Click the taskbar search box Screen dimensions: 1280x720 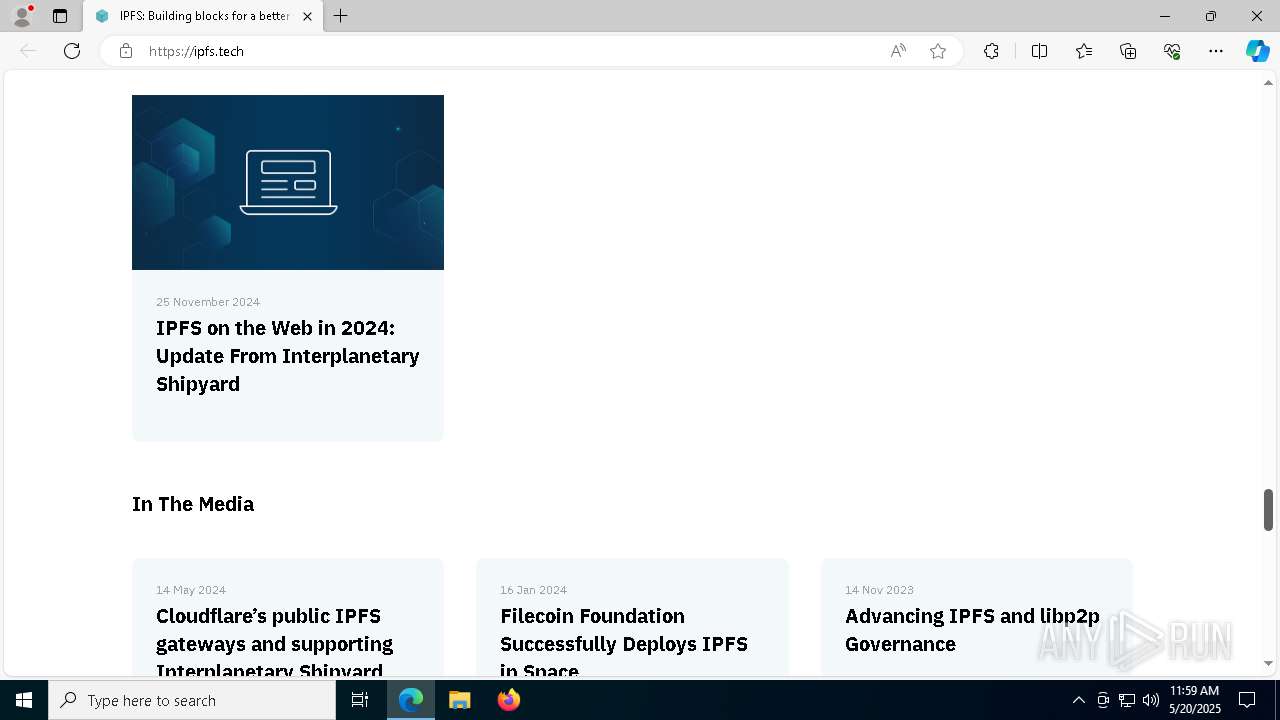192,700
